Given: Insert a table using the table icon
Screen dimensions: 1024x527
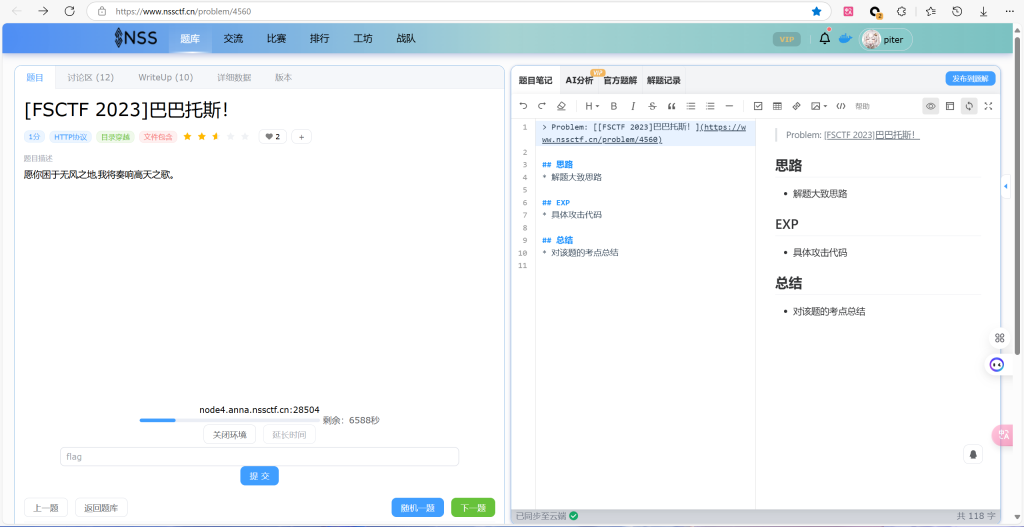Looking at the screenshot, I should pos(777,106).
